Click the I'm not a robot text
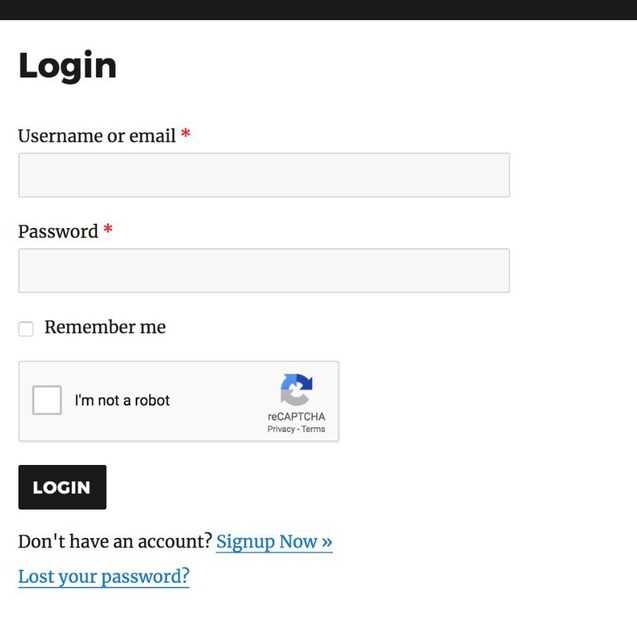Screen dimensions: 637x620 [122, 400]
